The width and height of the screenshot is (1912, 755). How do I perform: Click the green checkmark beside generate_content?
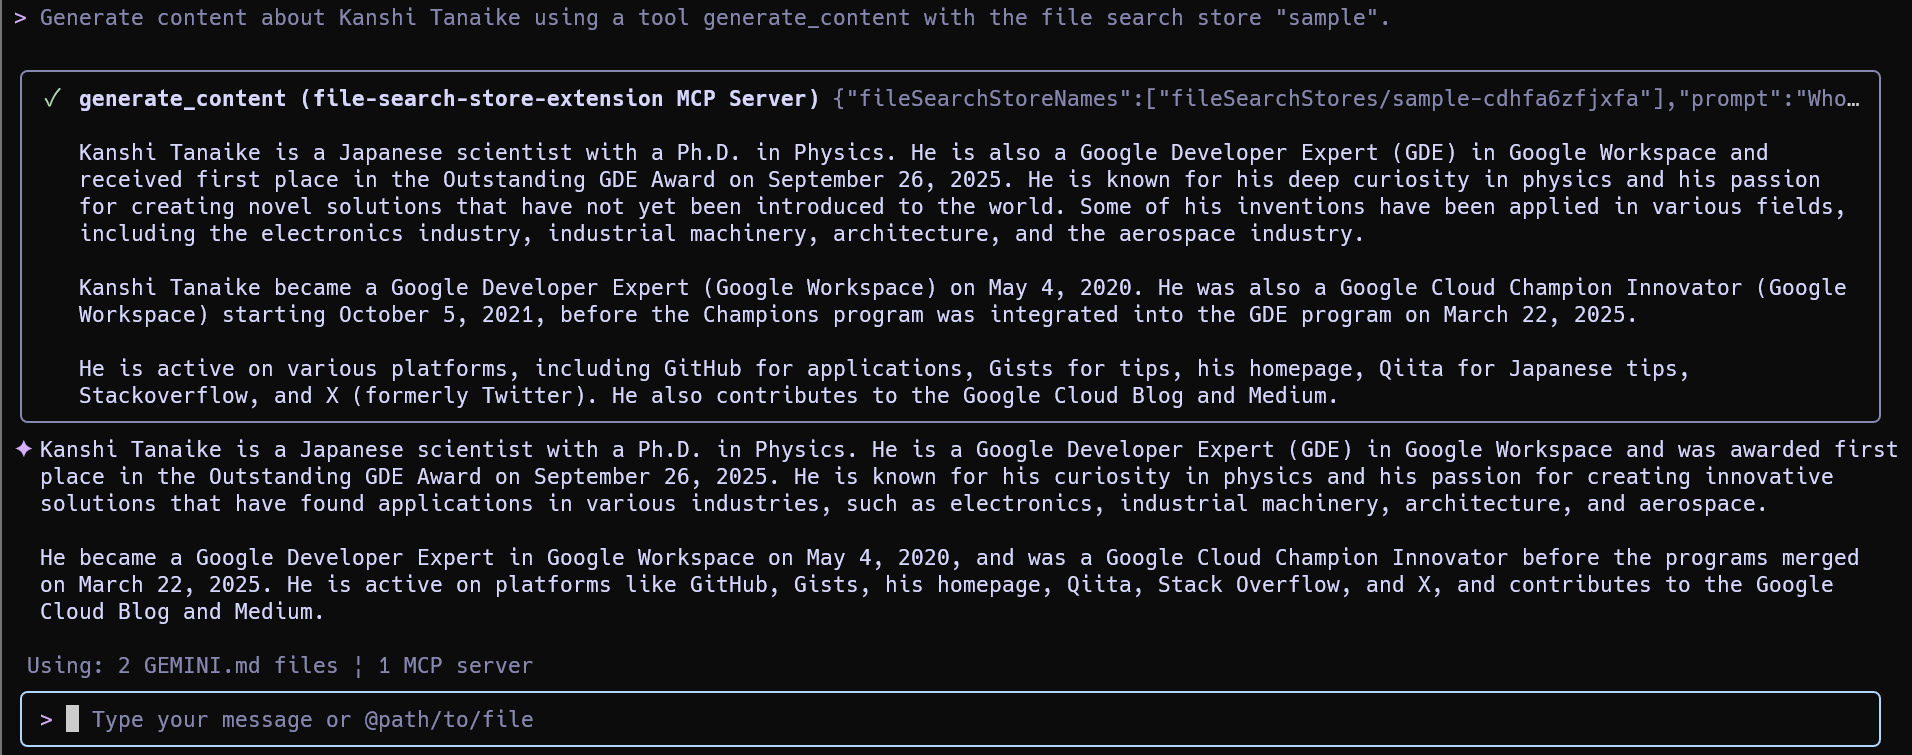point(52,98)
